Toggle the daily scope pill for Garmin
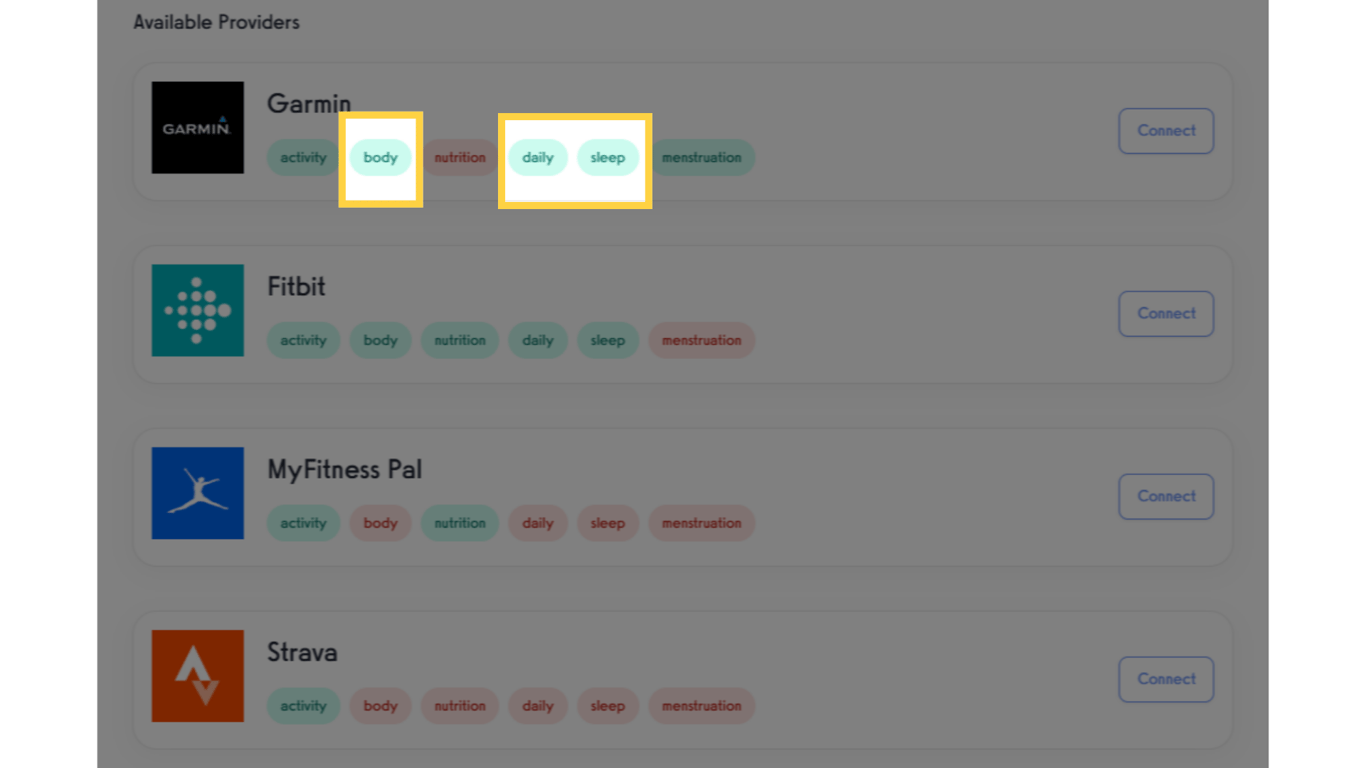Screen dimensions: 1366x768 (538, 157)
